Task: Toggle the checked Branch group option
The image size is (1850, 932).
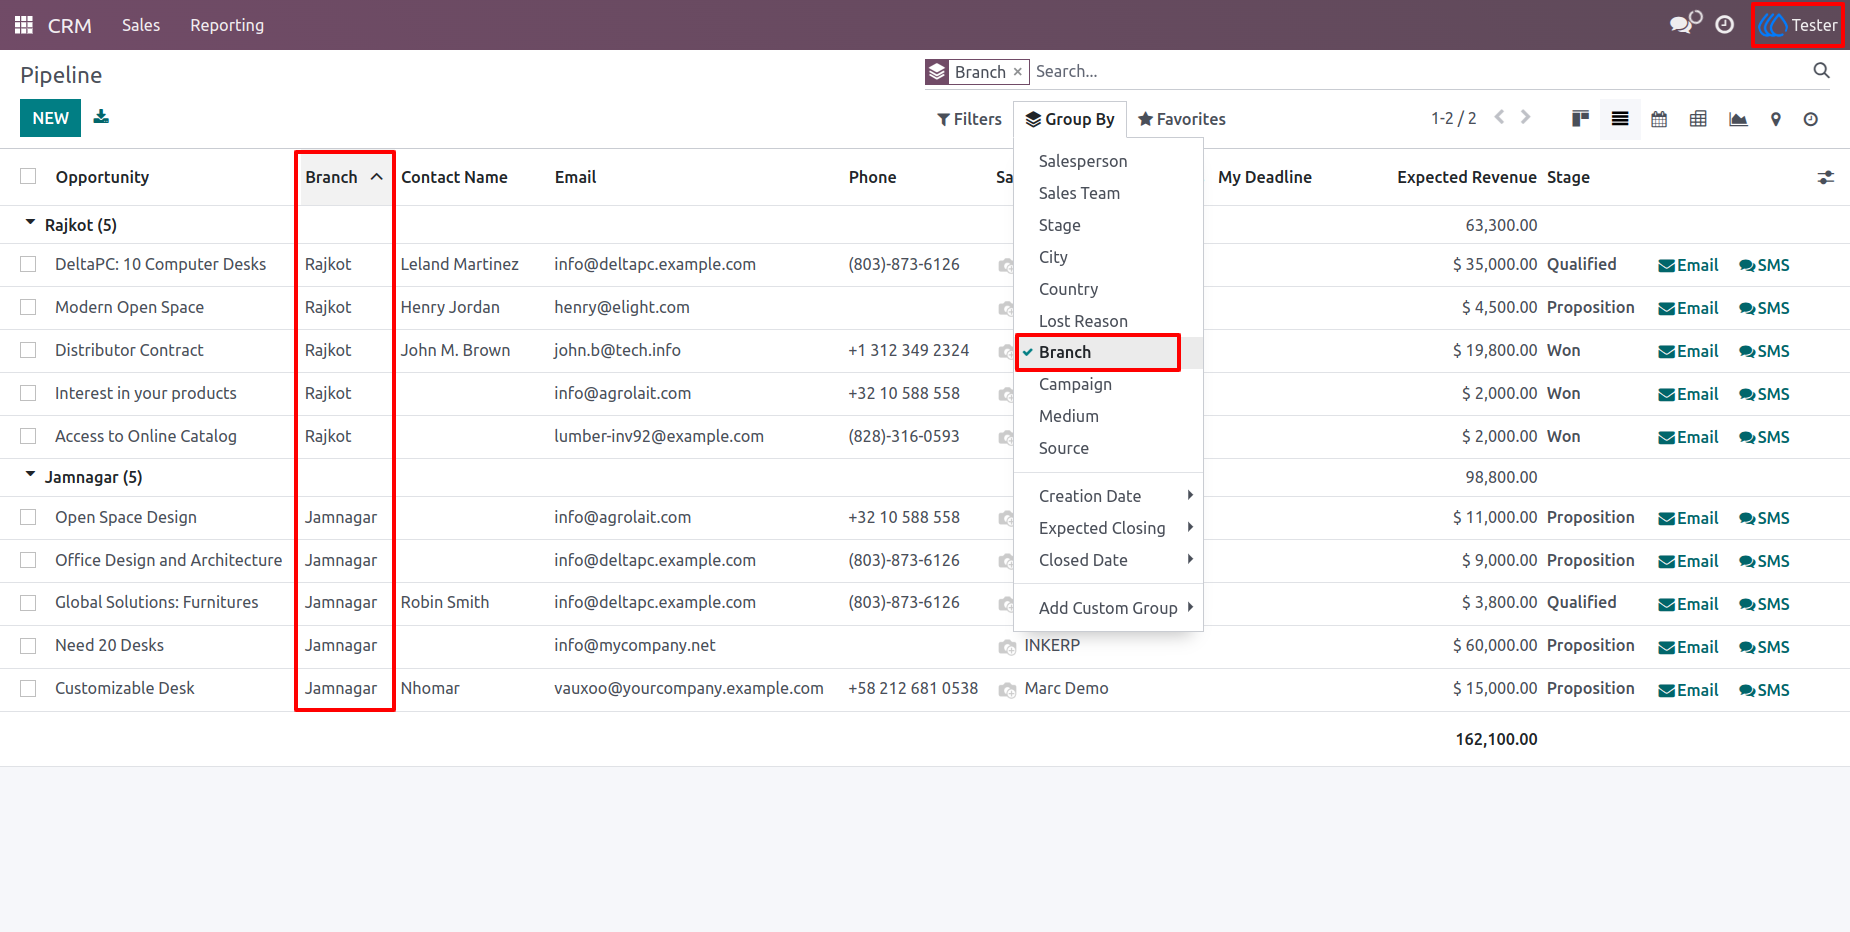Action: pos(1108,352)
